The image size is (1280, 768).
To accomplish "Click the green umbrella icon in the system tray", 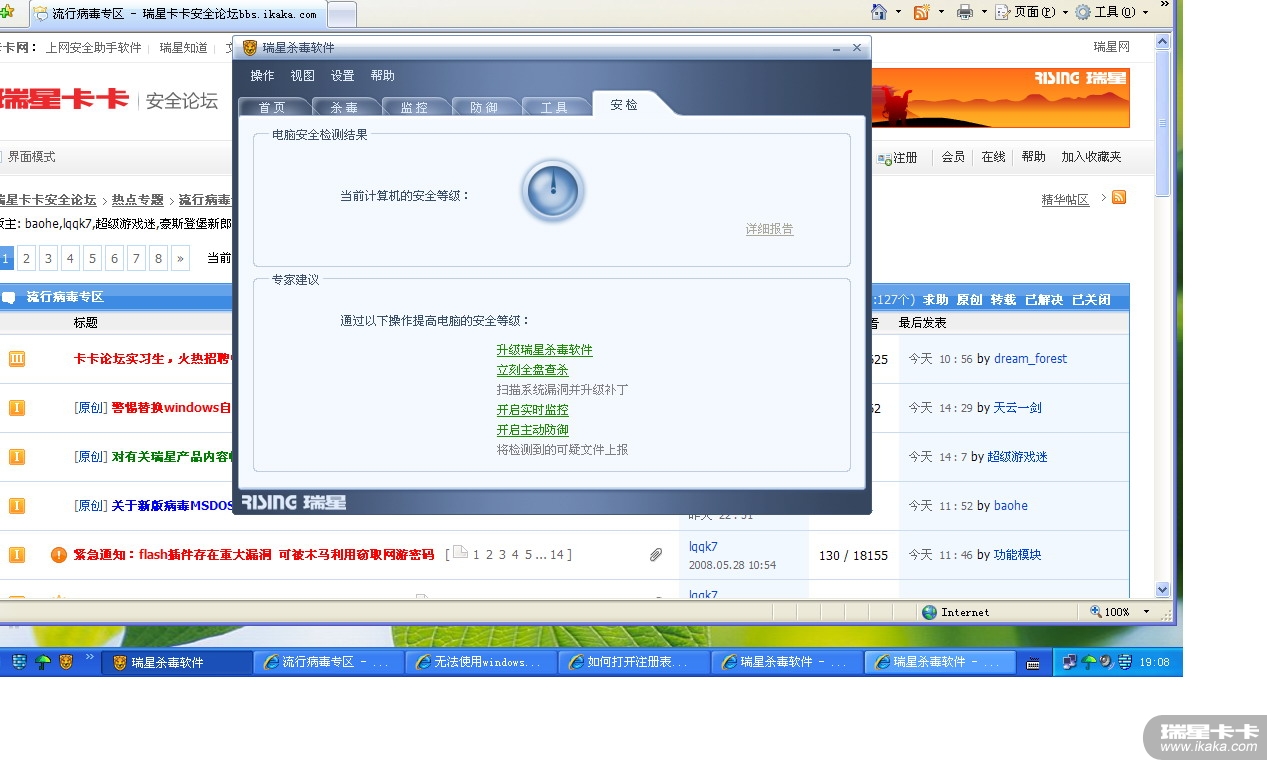I will (1090, 661).
